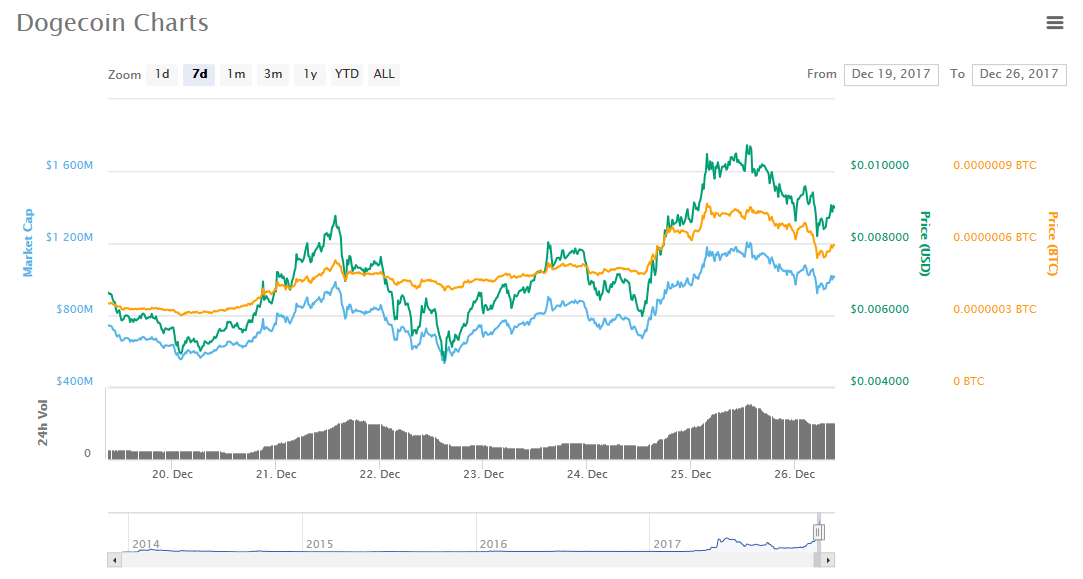Click the 0.0000003 BTC label
This screenshot has width=1083, height=579.
pyautogui.click(x=995, y=309)
